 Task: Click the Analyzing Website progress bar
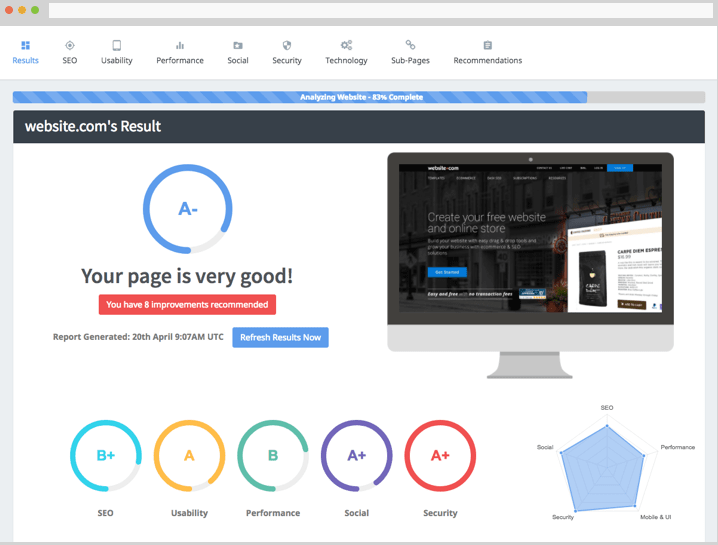point(359,98)
